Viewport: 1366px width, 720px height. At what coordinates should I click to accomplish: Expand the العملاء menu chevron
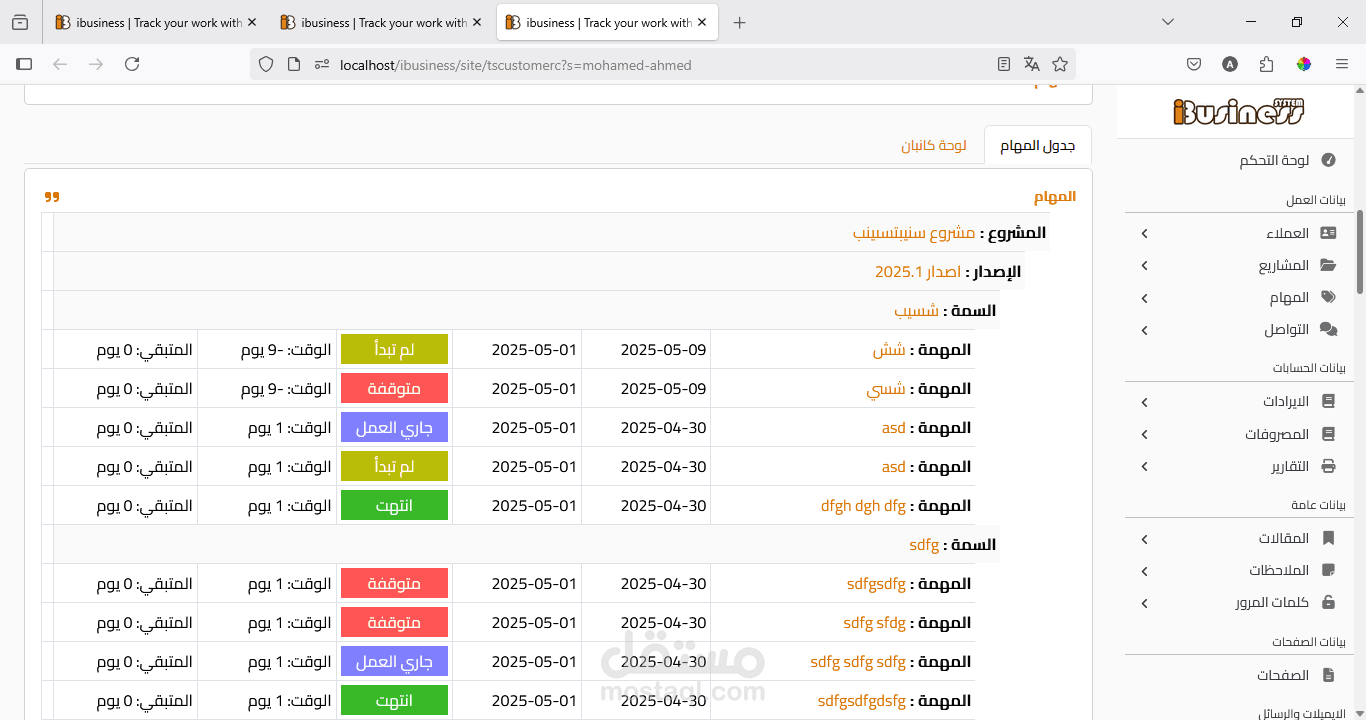1145,233
